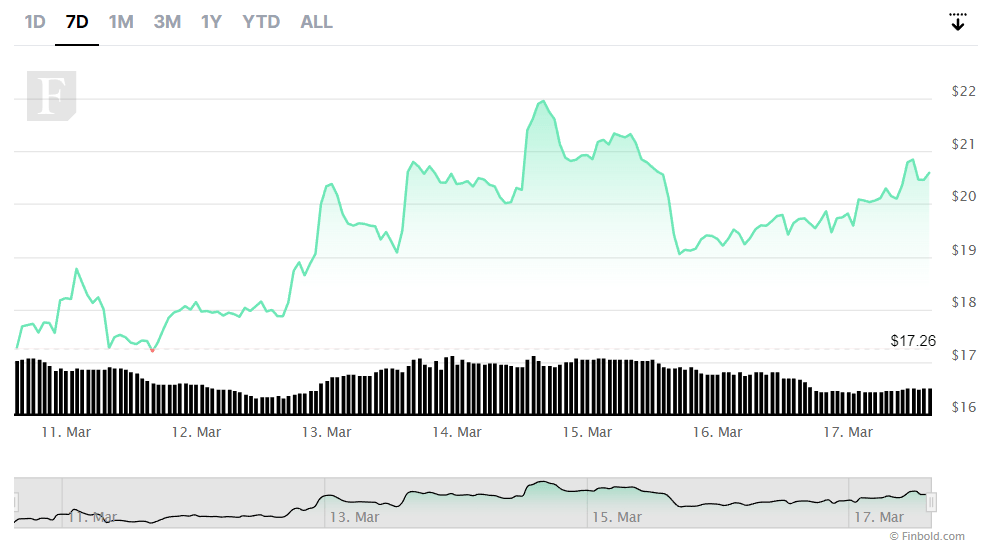
Task: Click the 13. Mar navigator label
Action: (354, 517)
